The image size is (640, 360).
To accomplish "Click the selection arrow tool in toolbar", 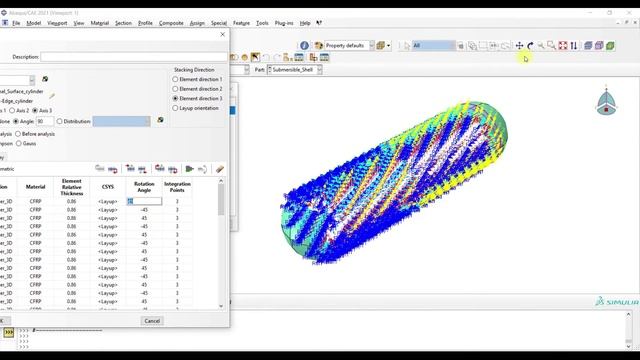I will point(407,46).
